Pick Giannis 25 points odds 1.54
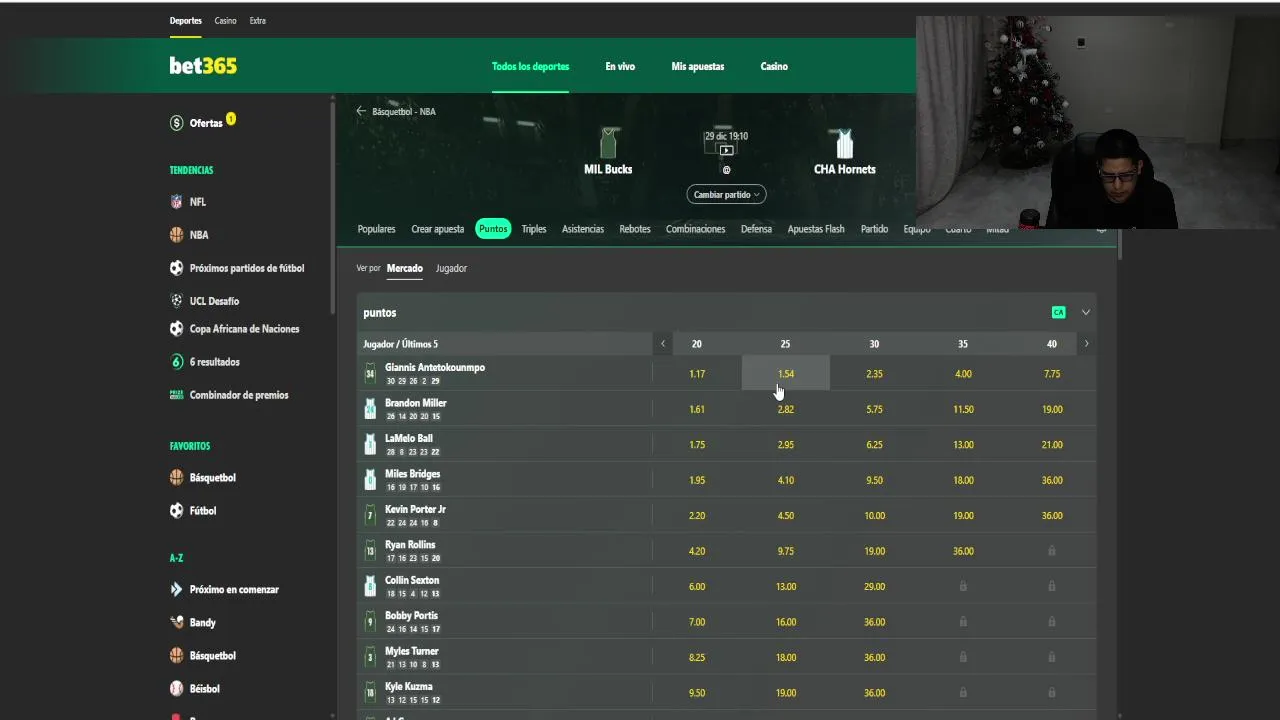This screenshot has width=1280, height=720. [785, 374]
